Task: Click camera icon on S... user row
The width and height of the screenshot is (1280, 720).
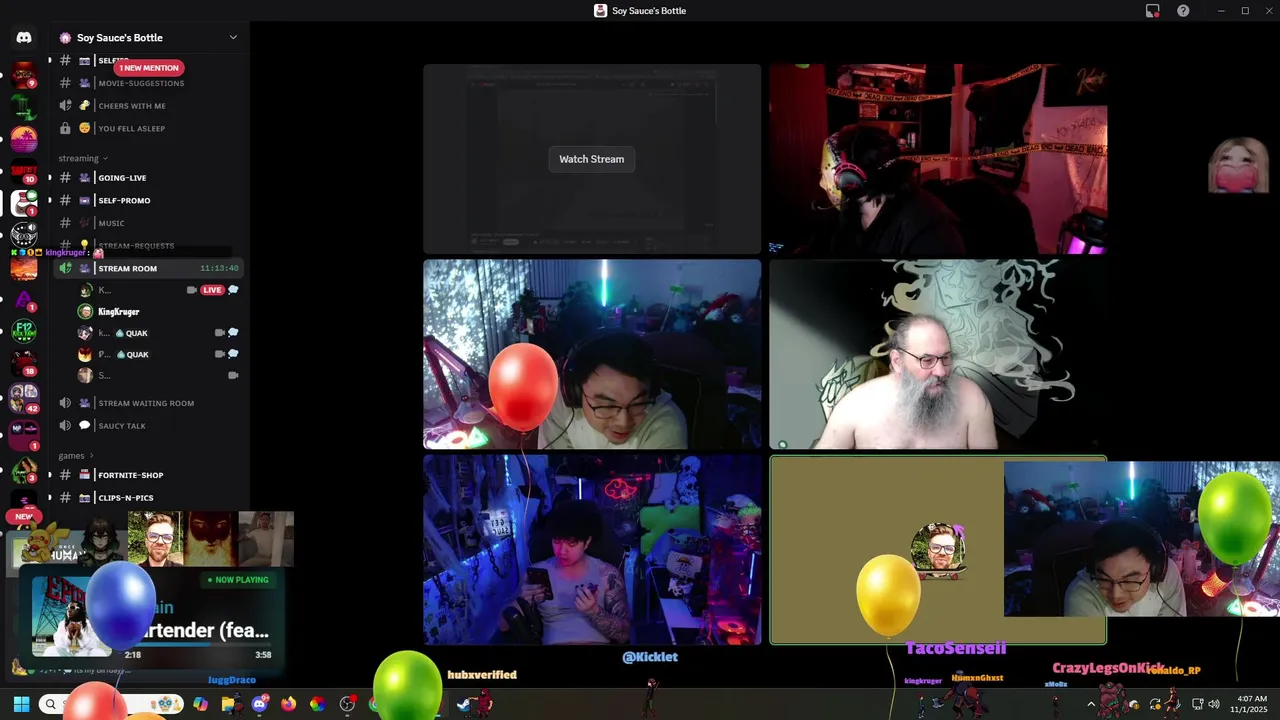Action: pyautogui.click(x=233, y=375)
